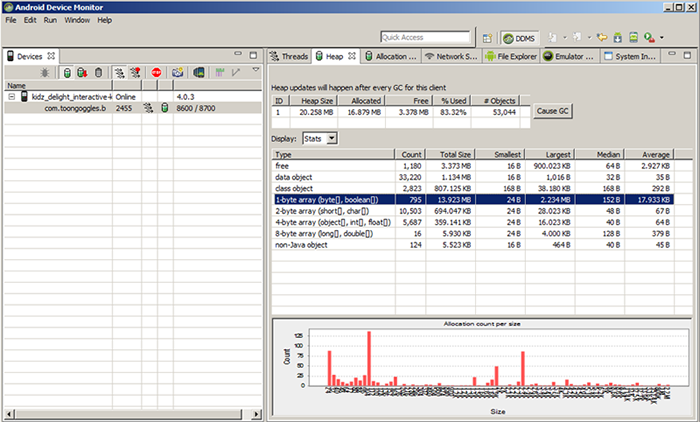Click the Type column header
Image resolution: width=700 pixels, height=422 pixels.
point(333,155)
